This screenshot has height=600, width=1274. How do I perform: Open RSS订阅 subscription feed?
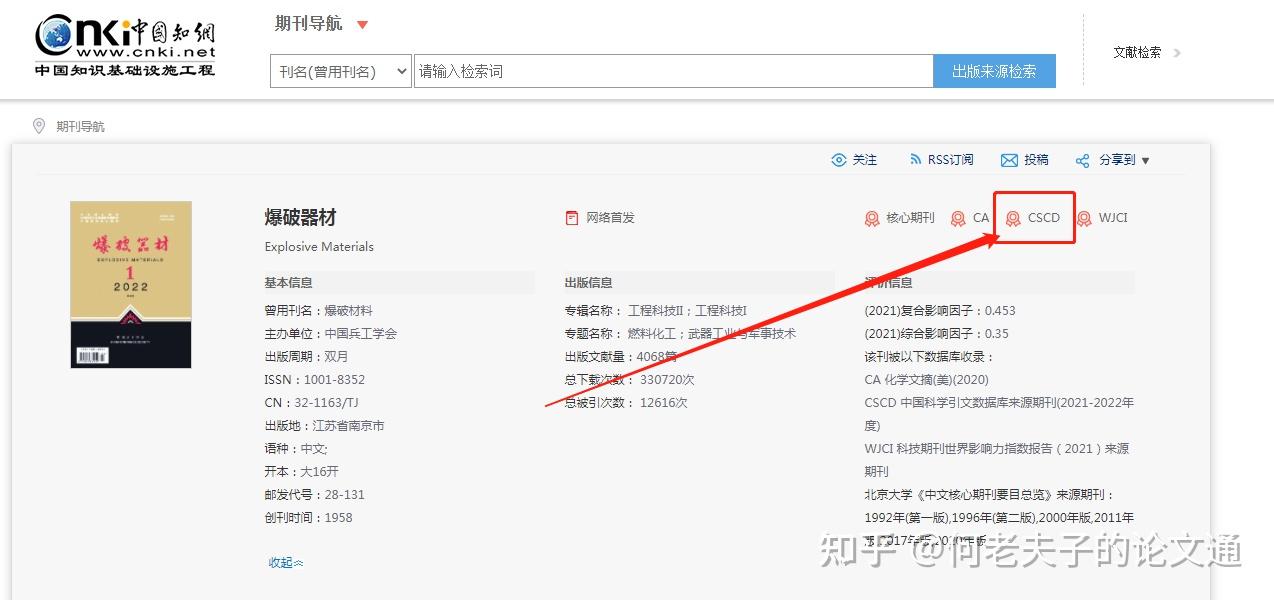coord(940,159)
